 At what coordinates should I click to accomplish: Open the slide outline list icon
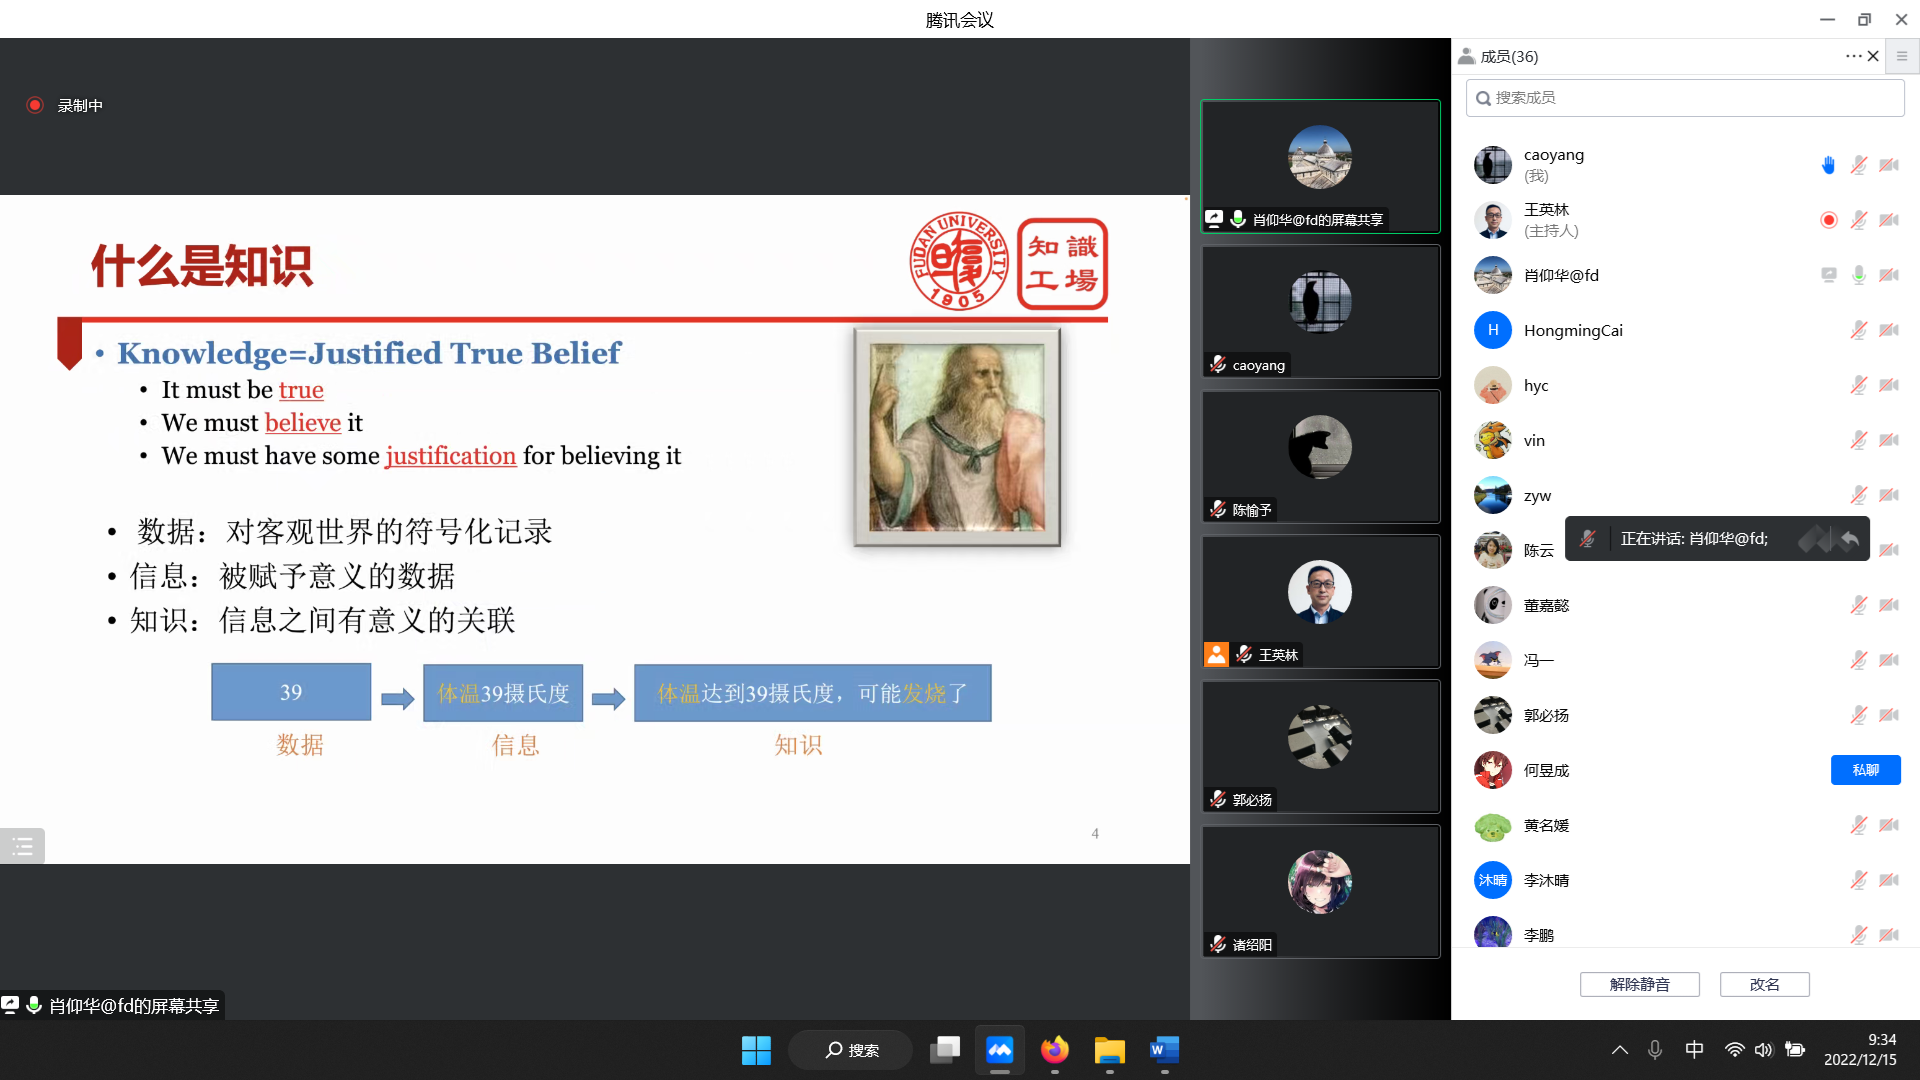pyautogui.click(x=22, y=847)
